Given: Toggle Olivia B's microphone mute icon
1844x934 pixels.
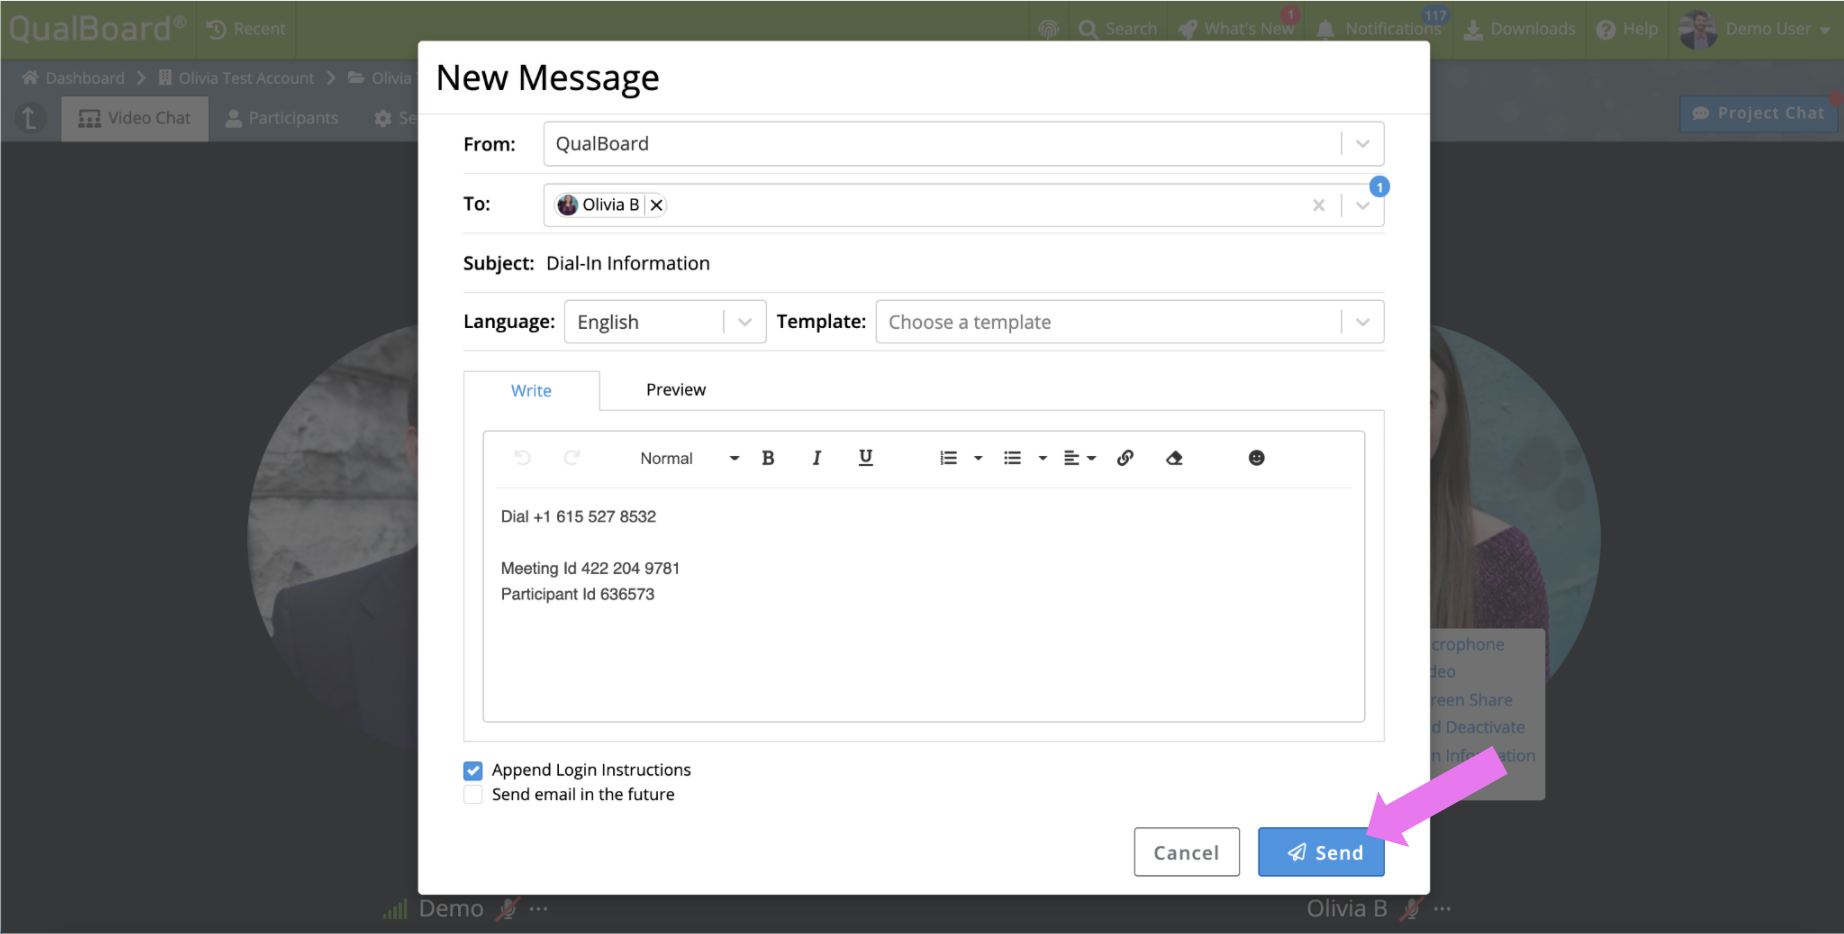Looking at the screenshot, I should pos(1411,909).
